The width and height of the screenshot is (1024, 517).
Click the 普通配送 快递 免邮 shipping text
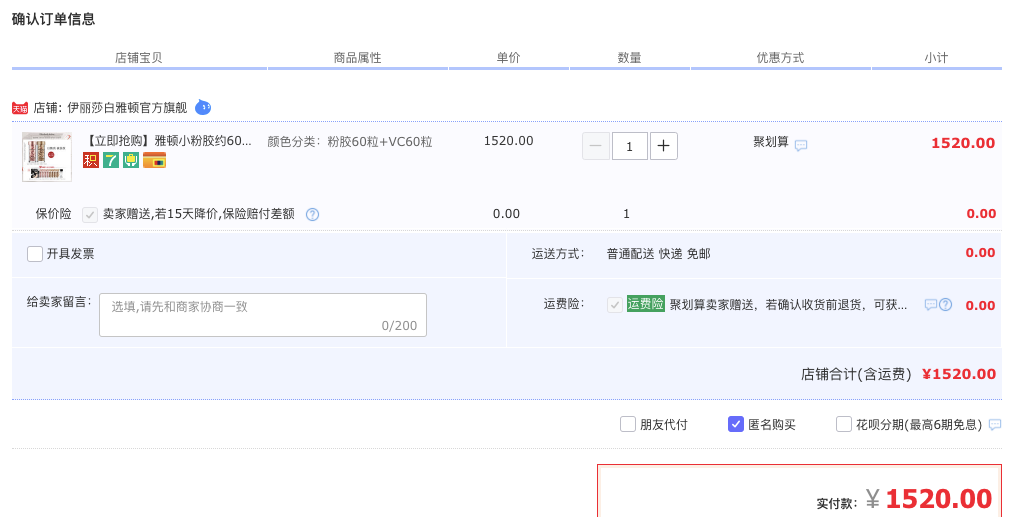(658, 254)
